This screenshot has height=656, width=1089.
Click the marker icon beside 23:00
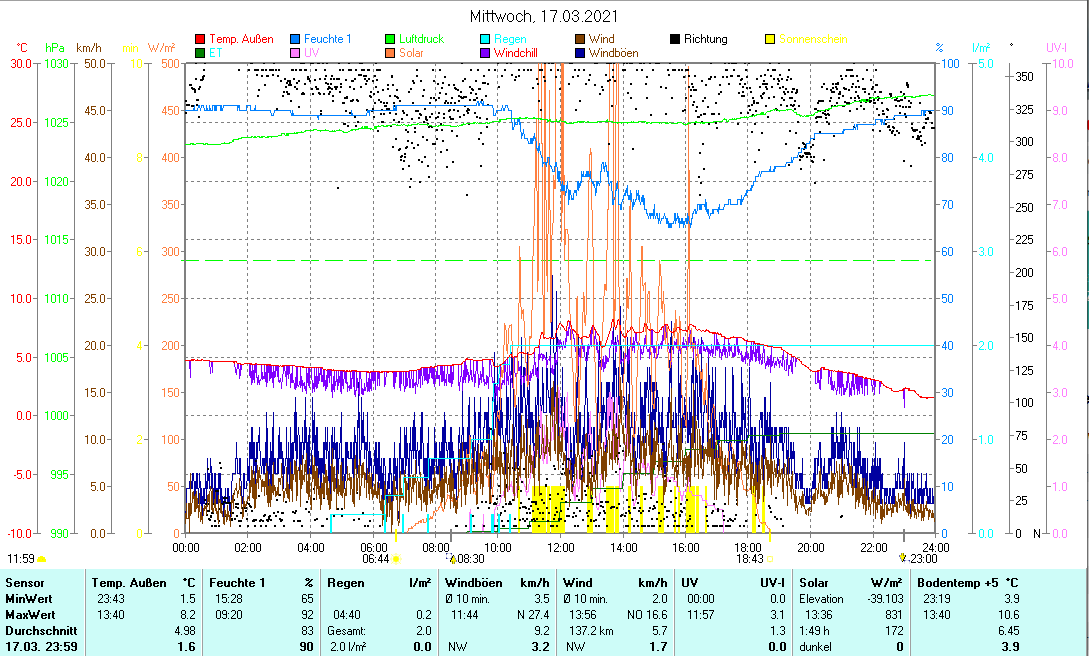[x=903, y=558]
